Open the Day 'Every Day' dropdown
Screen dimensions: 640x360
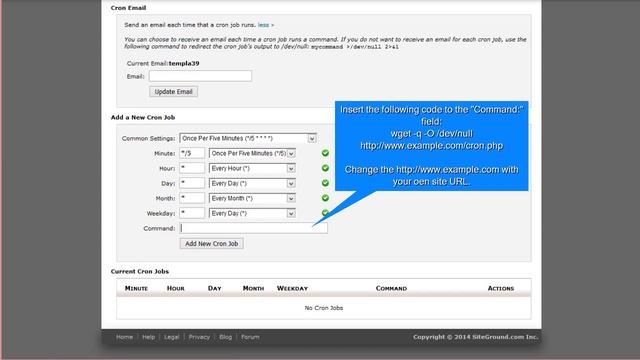(252, 183)
